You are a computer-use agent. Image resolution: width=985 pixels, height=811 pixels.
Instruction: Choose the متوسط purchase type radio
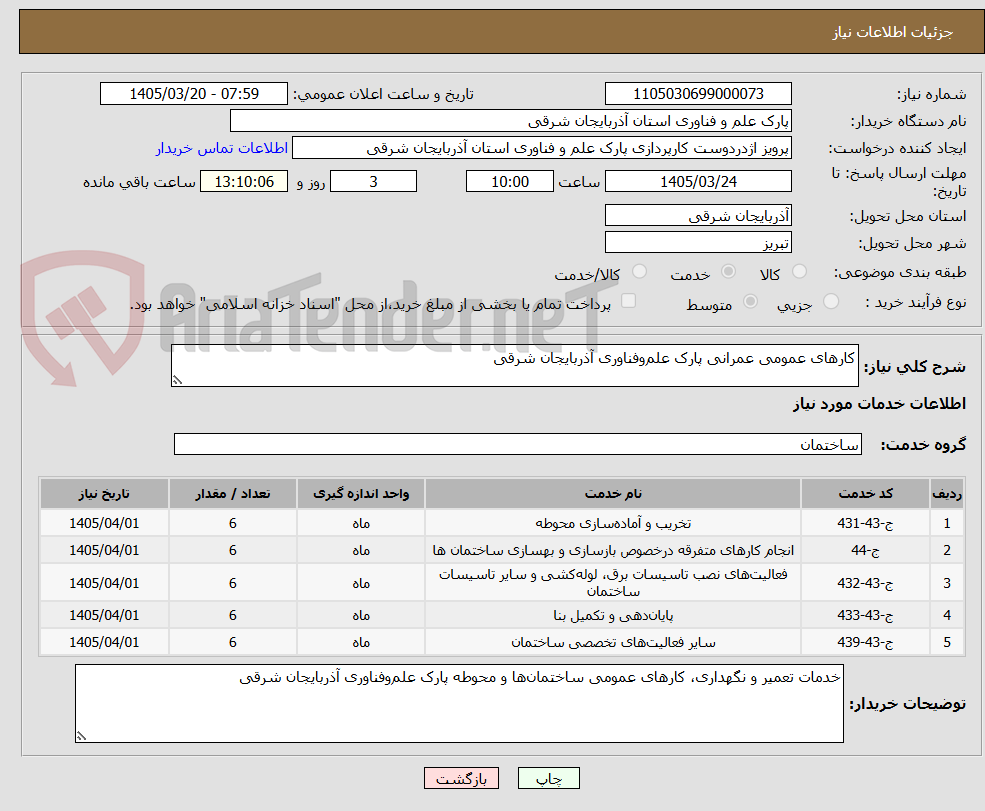click(x=750, y=302)
